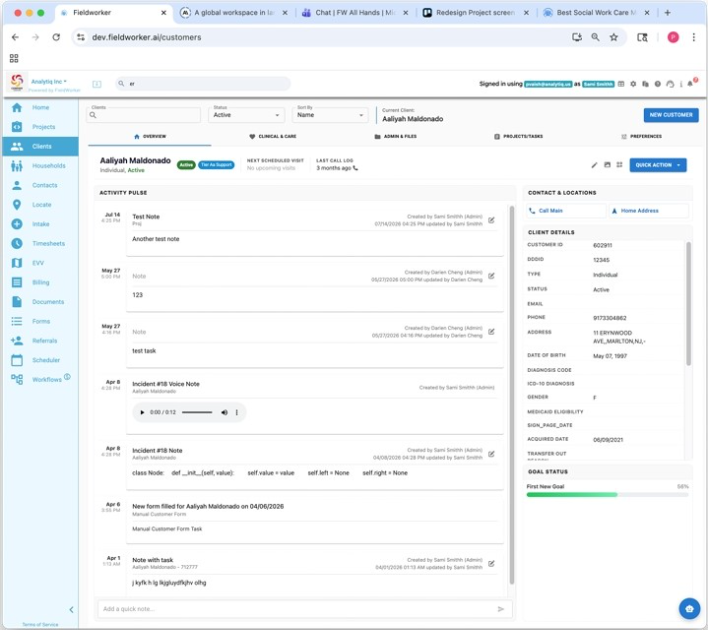Switch to the Clinical & Care tab

pyautogui.click(x=273, y=136)
